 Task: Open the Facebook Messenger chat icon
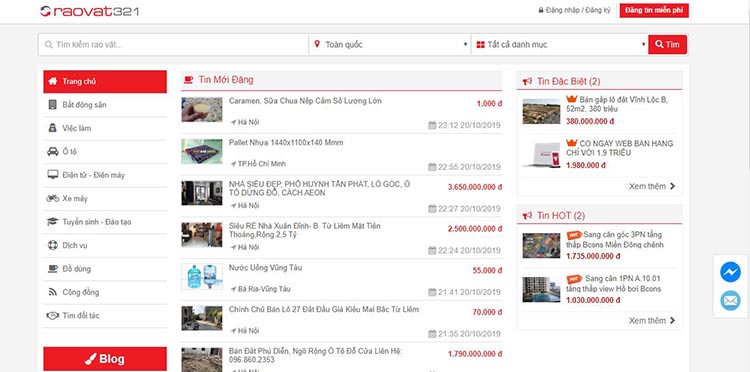[730, 272]
